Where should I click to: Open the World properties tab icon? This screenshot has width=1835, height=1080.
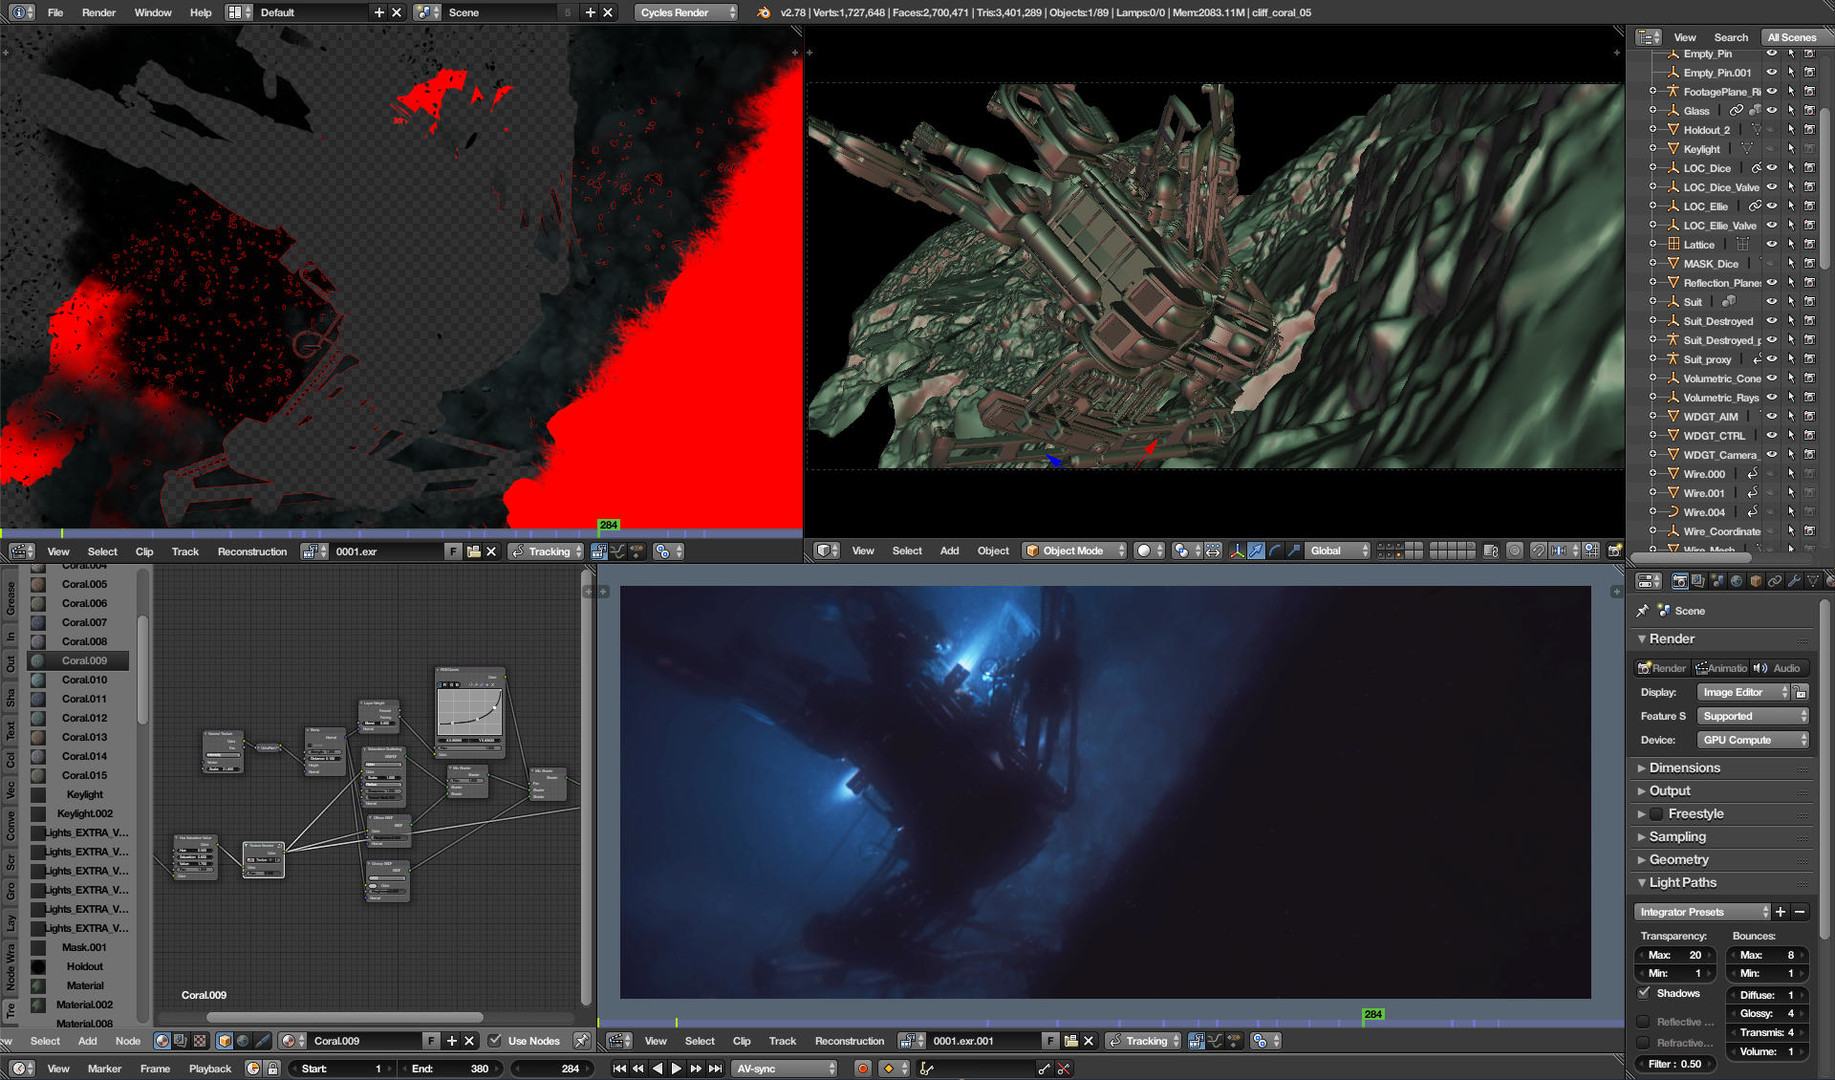point(1736,581)
